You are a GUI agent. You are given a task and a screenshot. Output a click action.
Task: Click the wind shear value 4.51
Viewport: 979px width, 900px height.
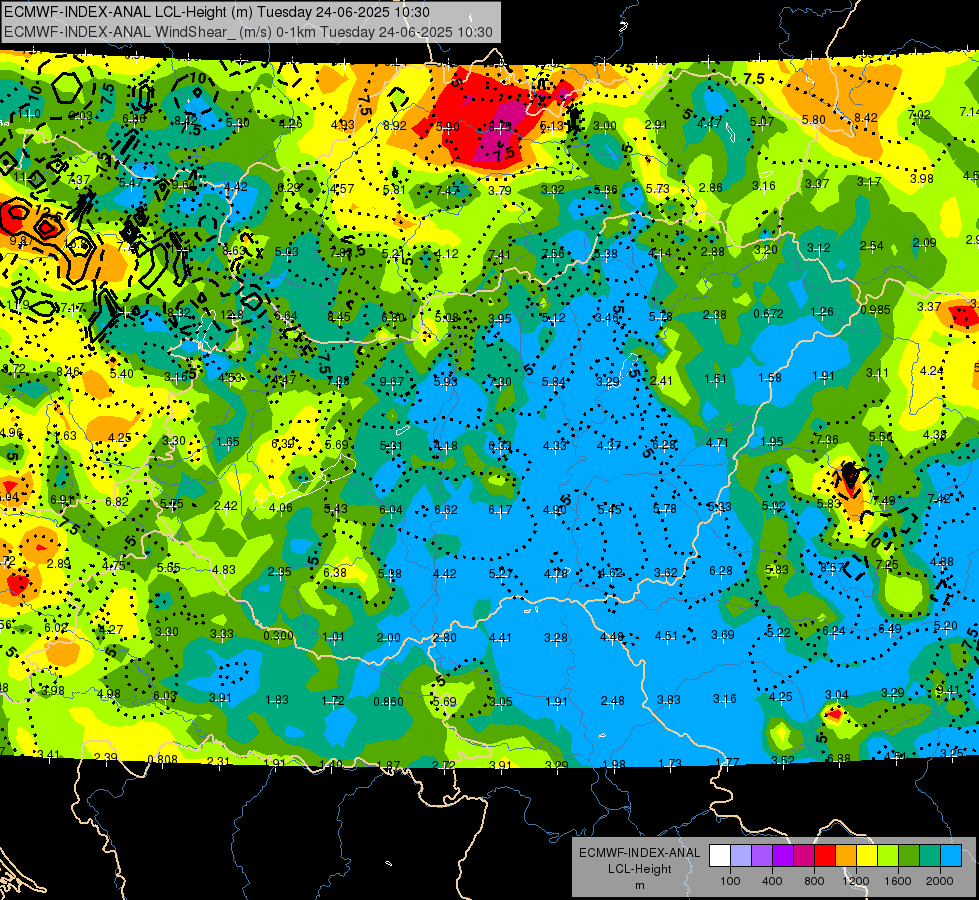pos(666,636)
